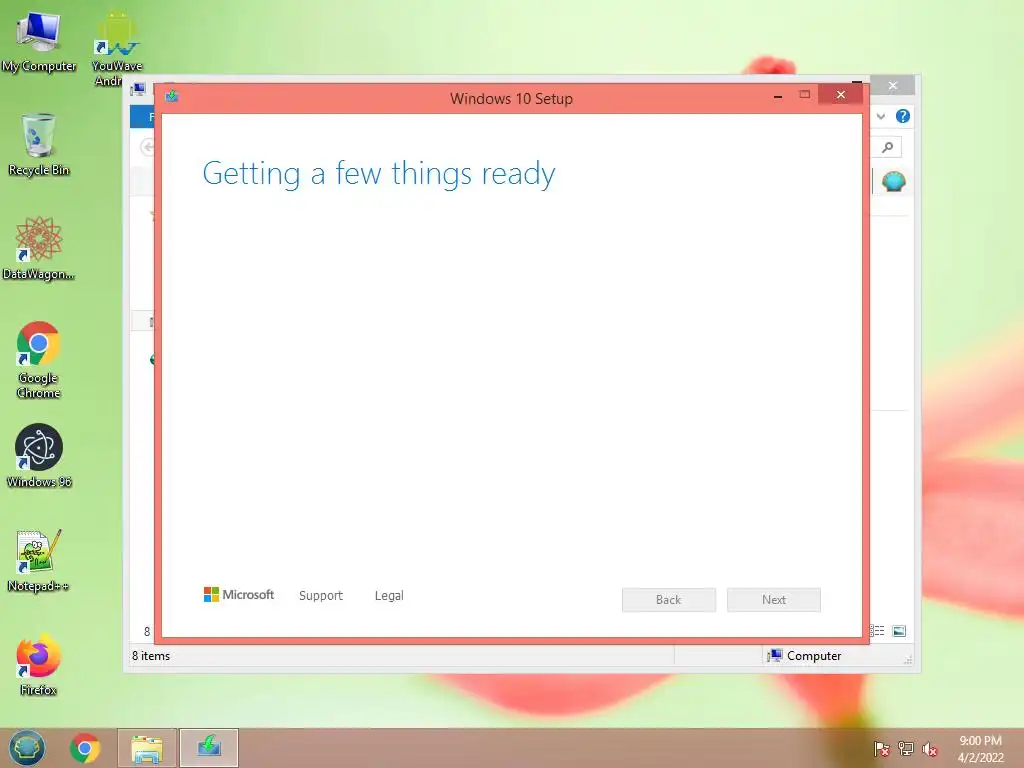Close the Explorer window behind Setup

click(893, 86)
